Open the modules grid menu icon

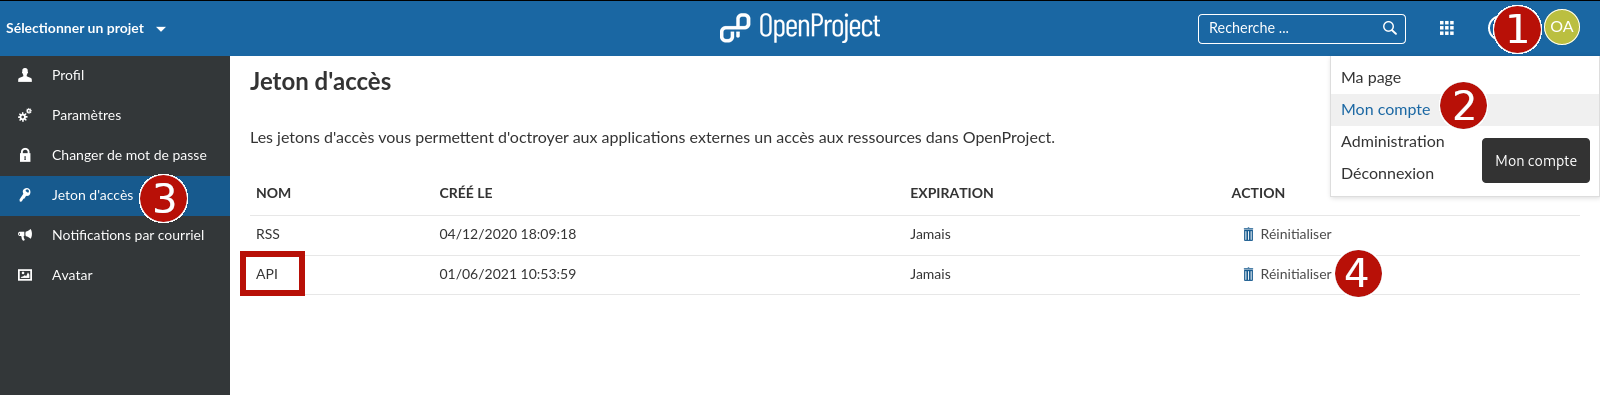(1446, 28)
